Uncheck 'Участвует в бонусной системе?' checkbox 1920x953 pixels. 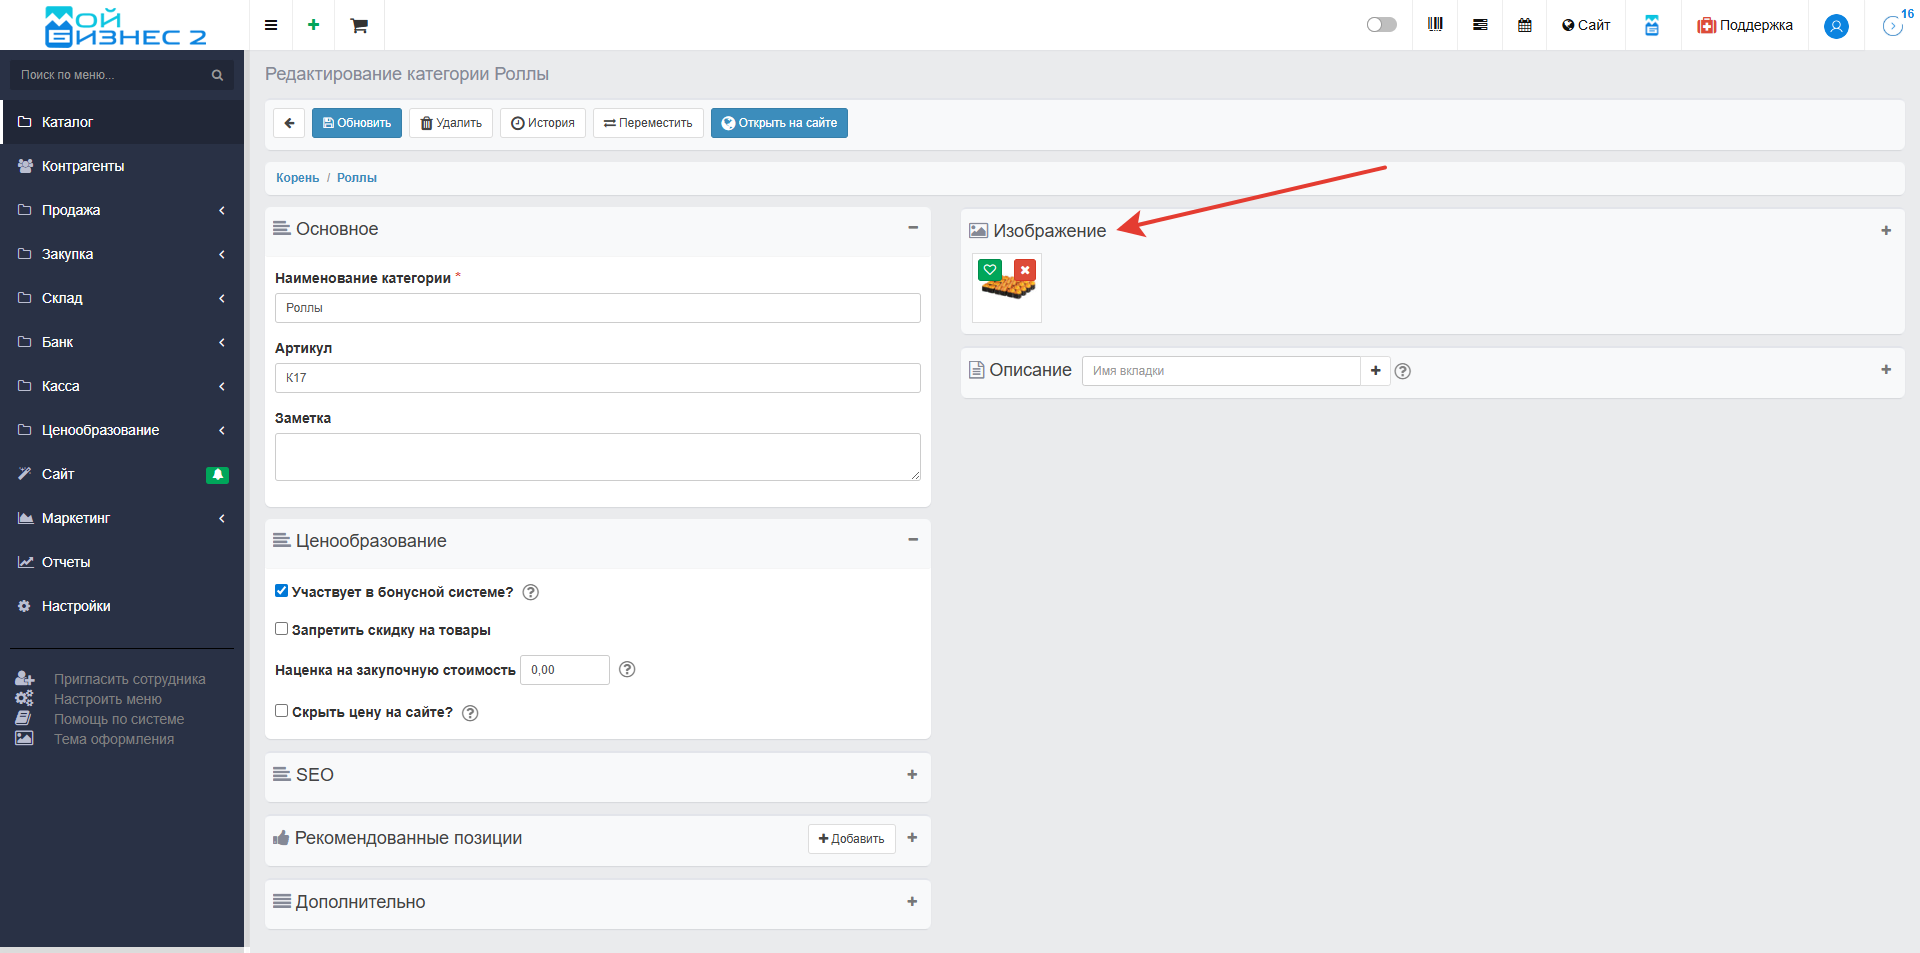282,591
